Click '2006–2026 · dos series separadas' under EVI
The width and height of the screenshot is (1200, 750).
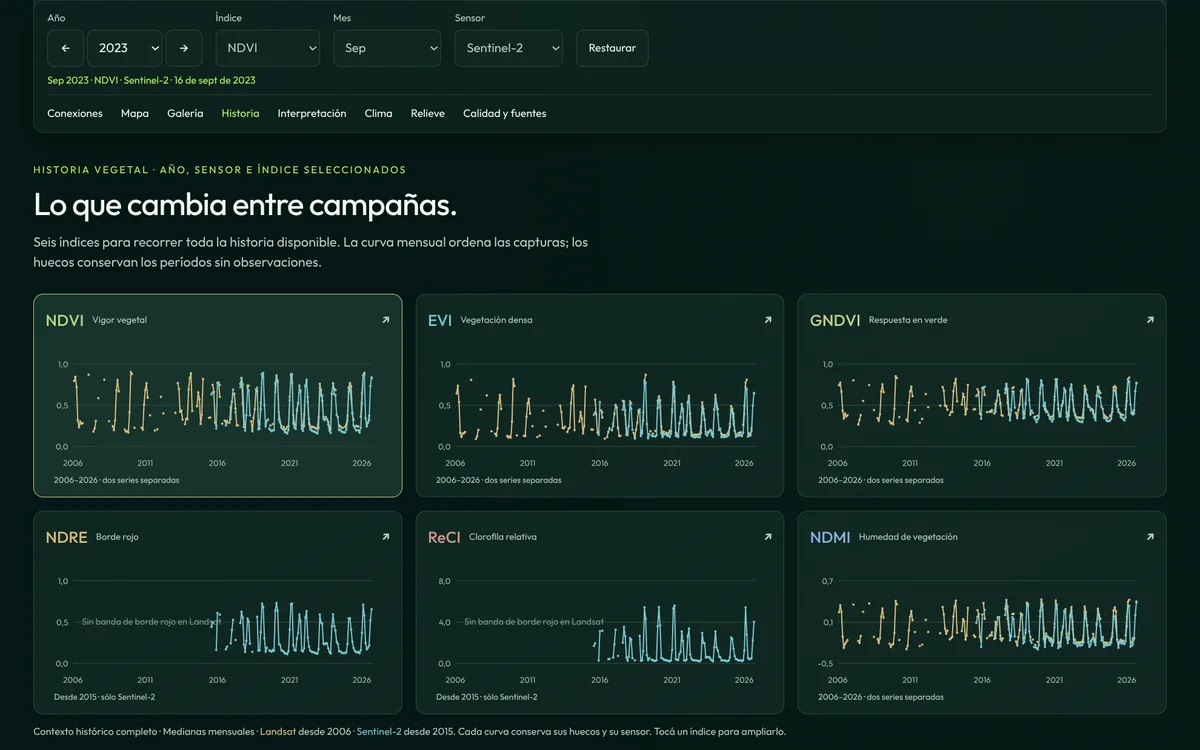point(498,480)
